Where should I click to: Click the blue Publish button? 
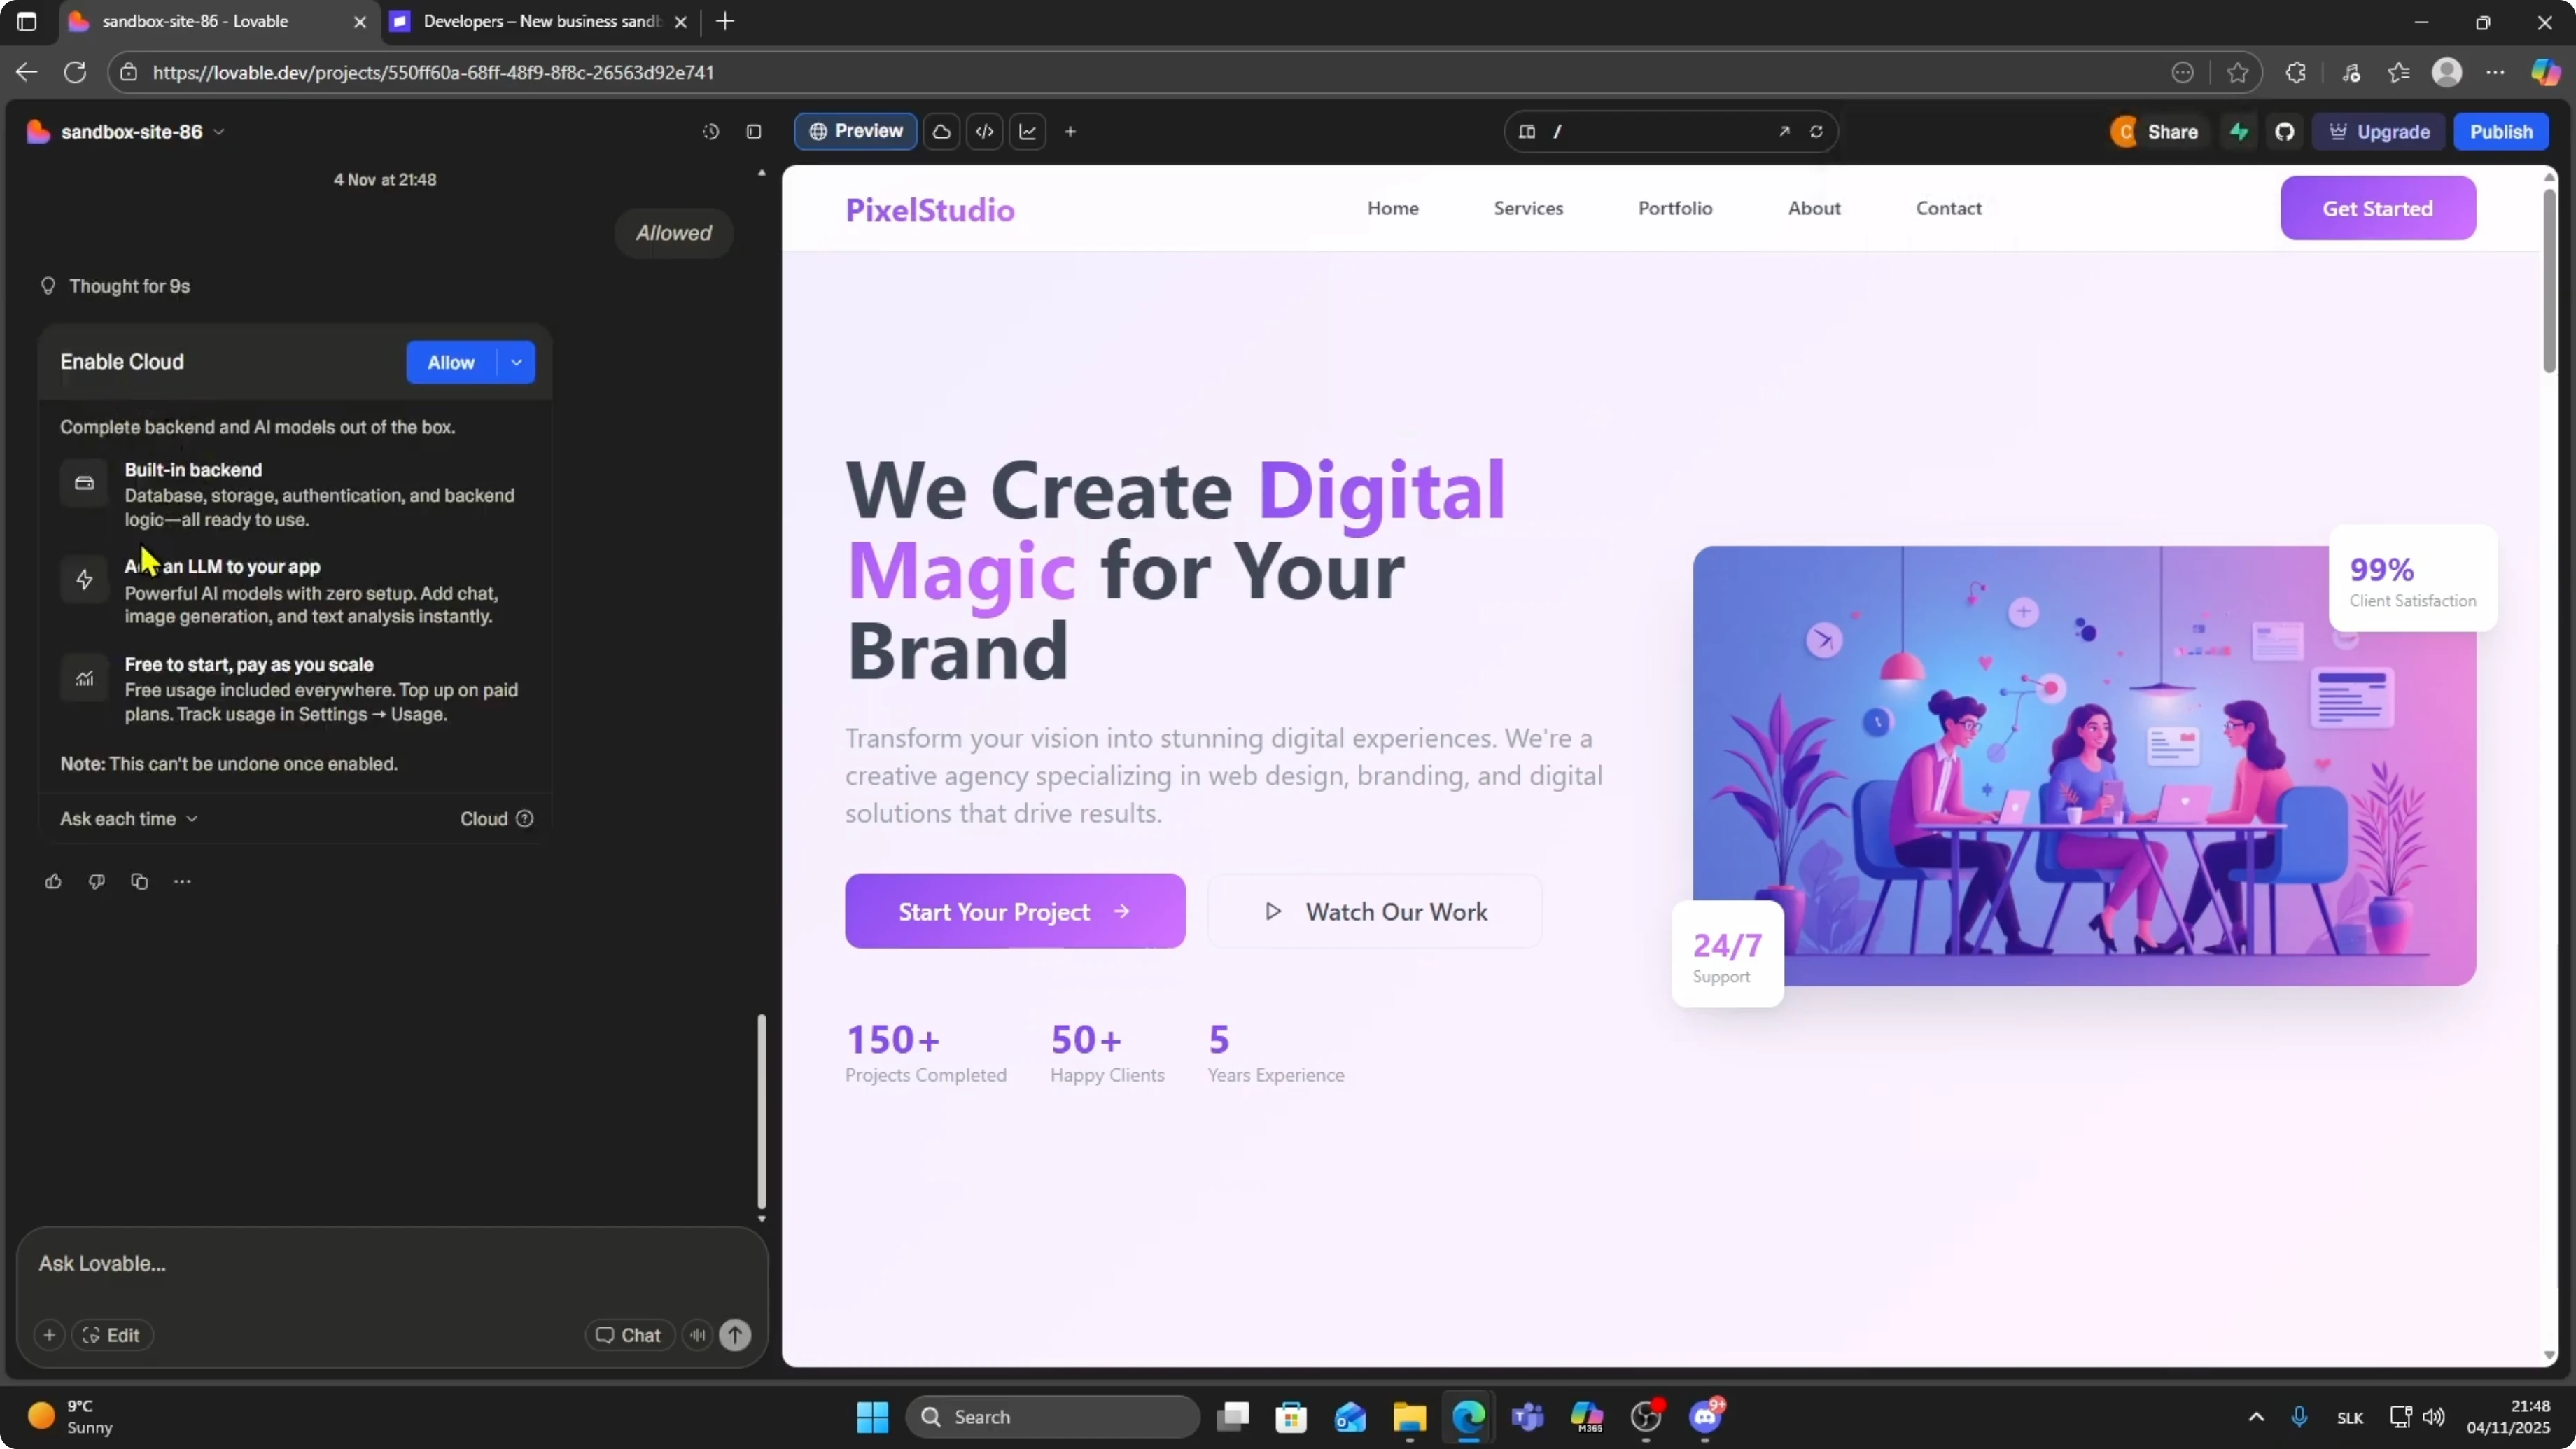tap(2501, 131)
